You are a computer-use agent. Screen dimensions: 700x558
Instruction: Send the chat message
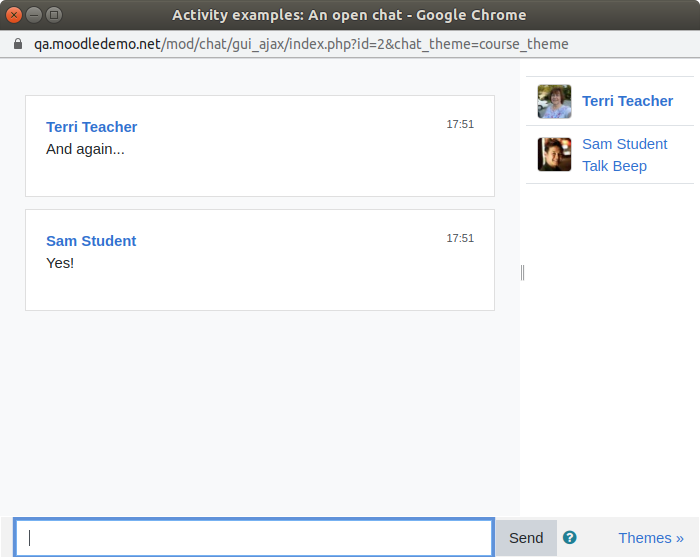[x=526, y=538]
